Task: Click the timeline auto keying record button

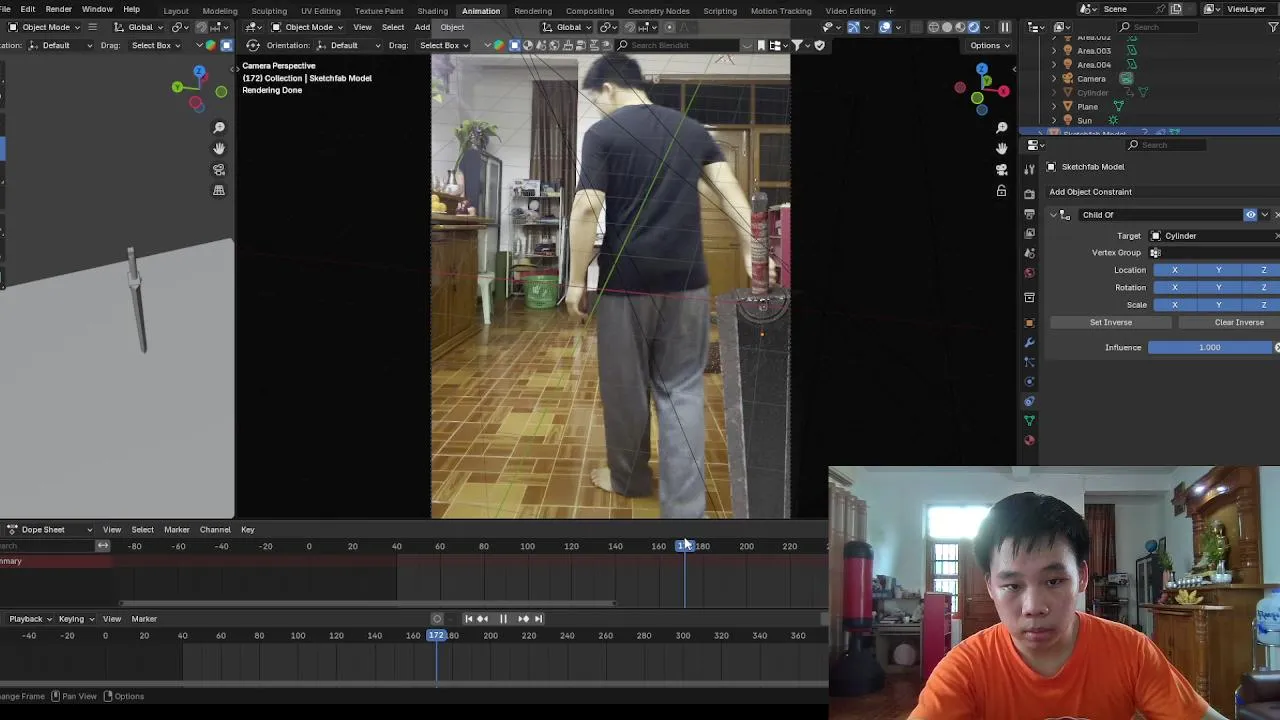Action: [437, 619]
